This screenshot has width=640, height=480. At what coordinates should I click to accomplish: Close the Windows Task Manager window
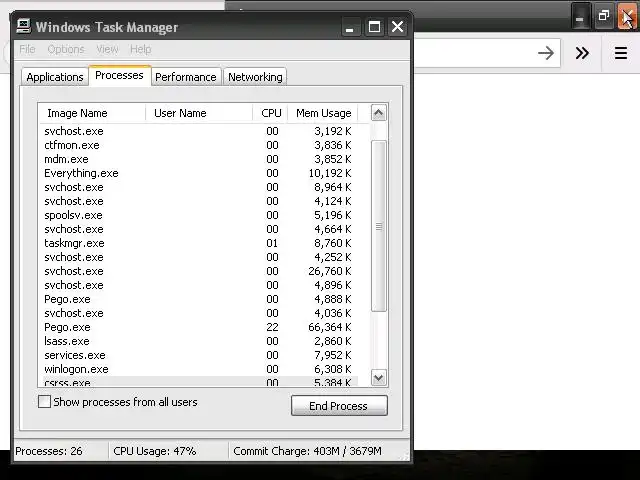[398, 27]
